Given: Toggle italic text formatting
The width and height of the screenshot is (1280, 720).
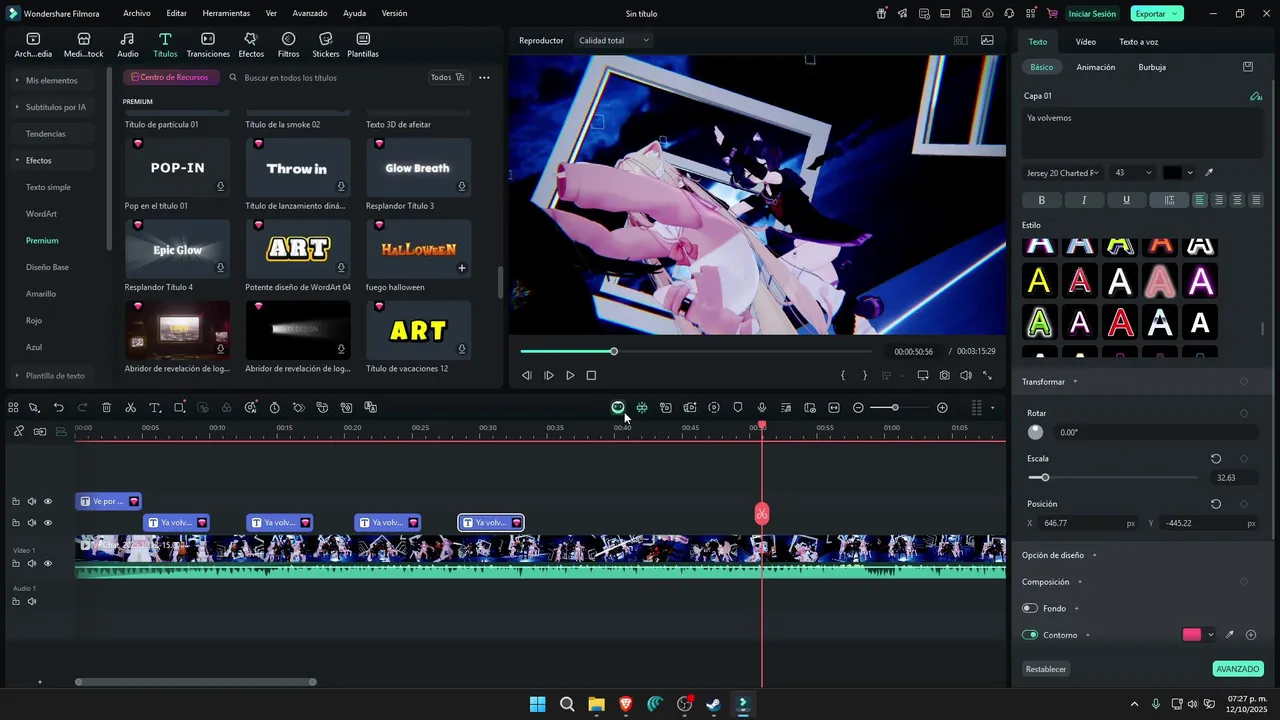Looking at the screenshot, I should click(1084, 200).
